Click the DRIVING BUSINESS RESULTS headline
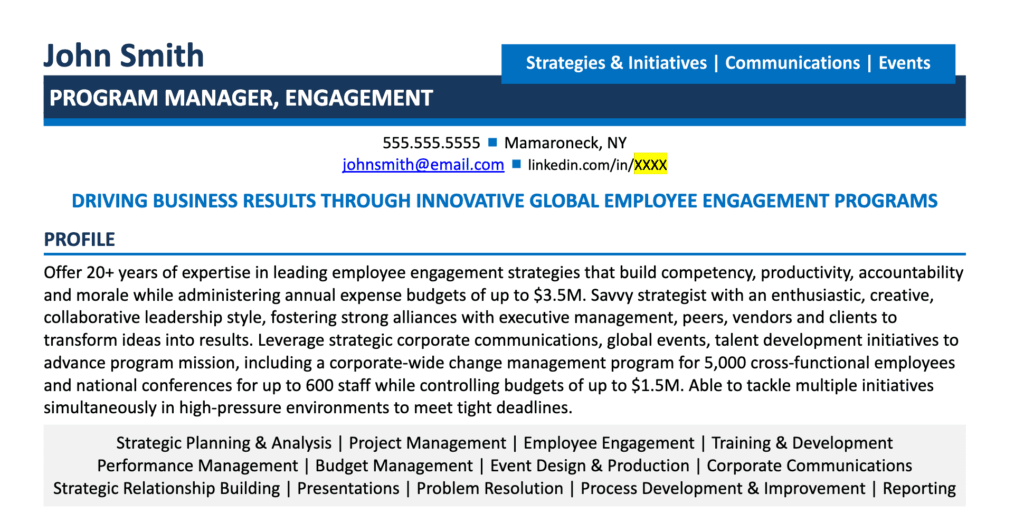This screenshot has height=513, width=1024. click(505, 200)
